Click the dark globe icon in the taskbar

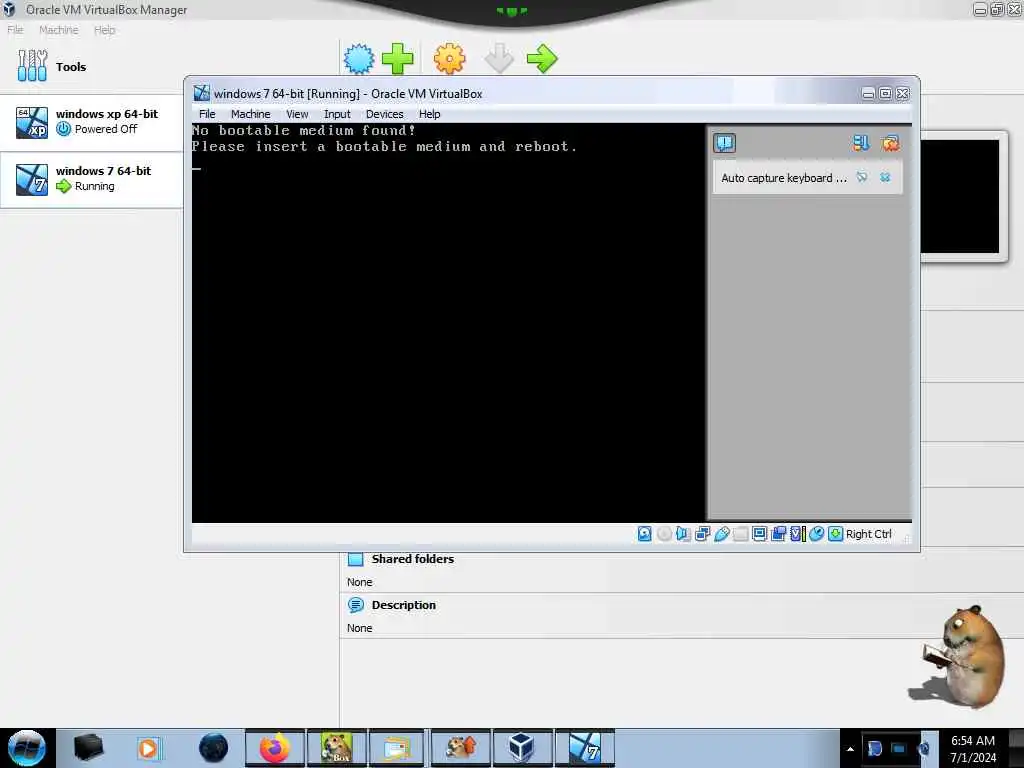click(x=213, y=748)
